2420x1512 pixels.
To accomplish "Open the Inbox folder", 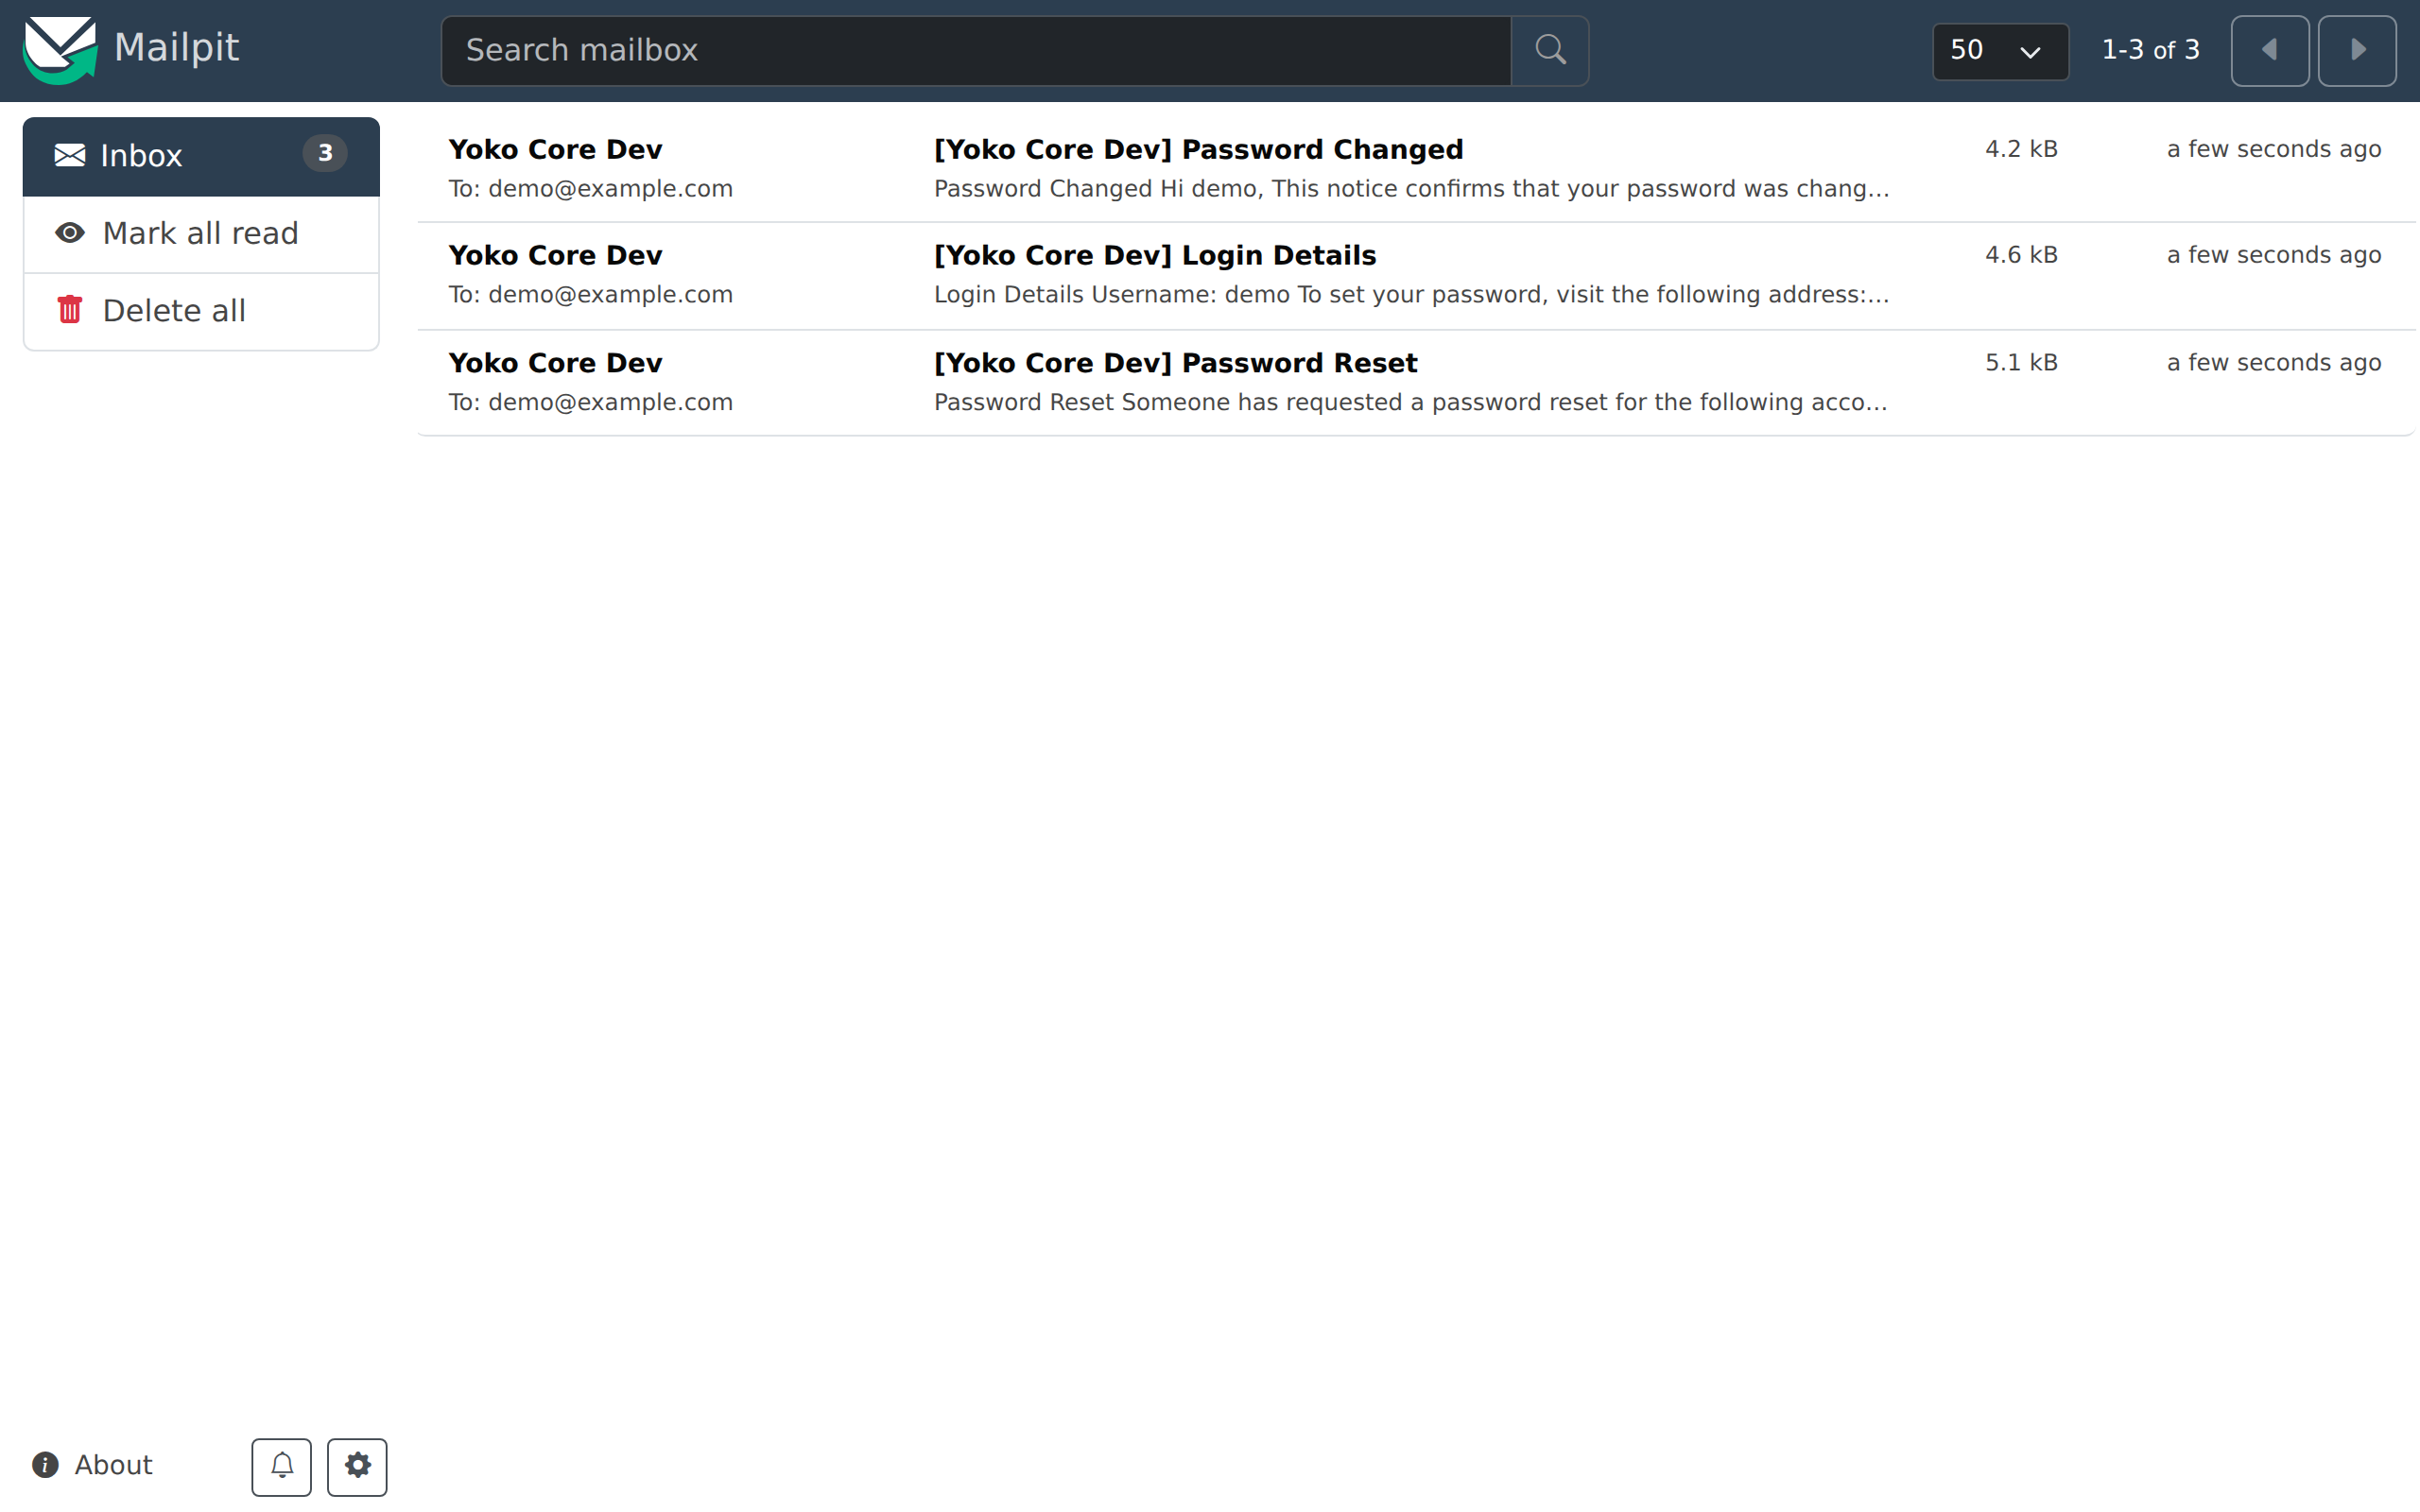I will pos(201,156).
